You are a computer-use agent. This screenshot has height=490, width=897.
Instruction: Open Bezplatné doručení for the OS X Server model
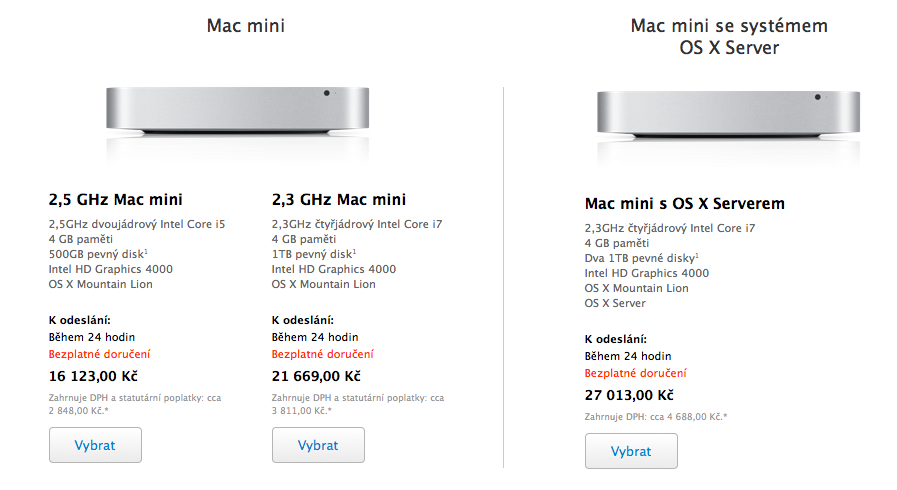pyautogui.click(x=636, y=373)
